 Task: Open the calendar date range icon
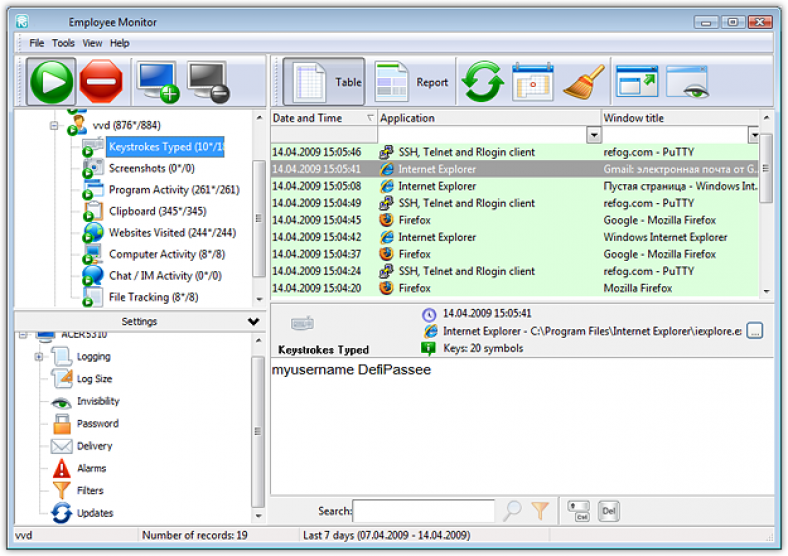(x=533, y=81)
